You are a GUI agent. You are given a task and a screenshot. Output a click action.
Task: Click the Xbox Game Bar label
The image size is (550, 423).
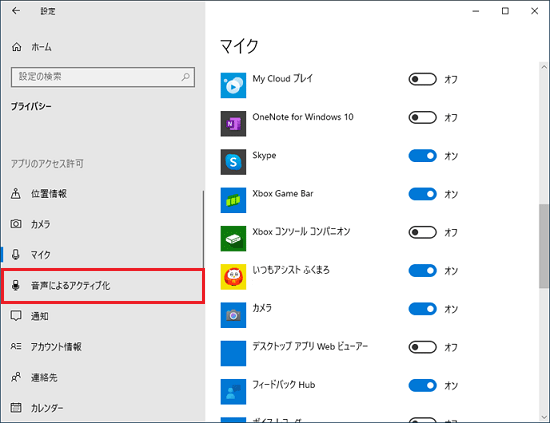click(283, 193)
